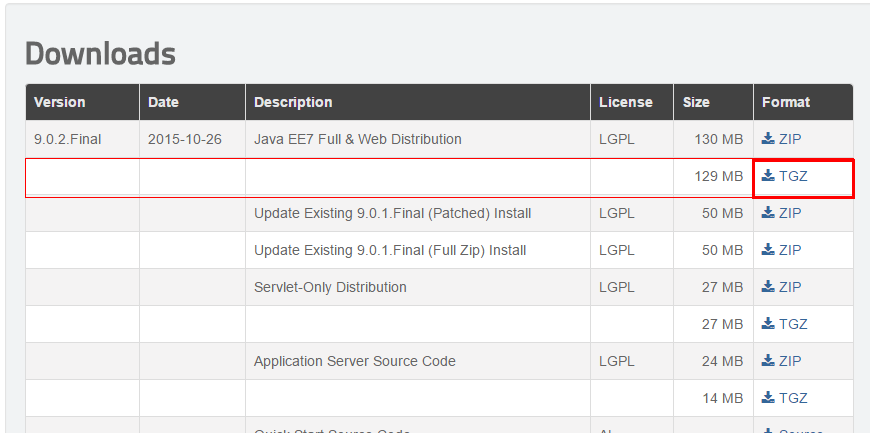
Task: Click Servlet-Only Distribution description text
Action: 330,287
